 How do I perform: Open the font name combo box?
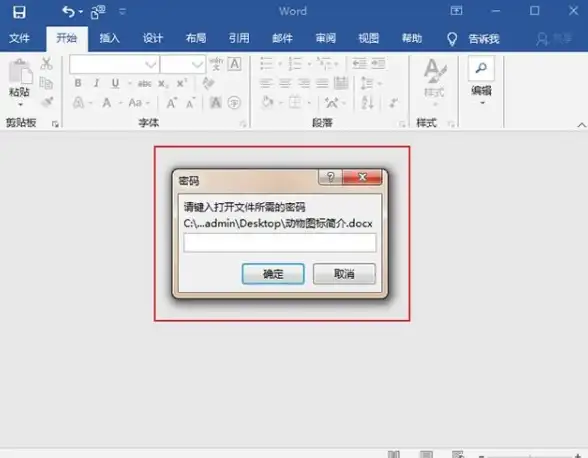click(x=114, y=65)
